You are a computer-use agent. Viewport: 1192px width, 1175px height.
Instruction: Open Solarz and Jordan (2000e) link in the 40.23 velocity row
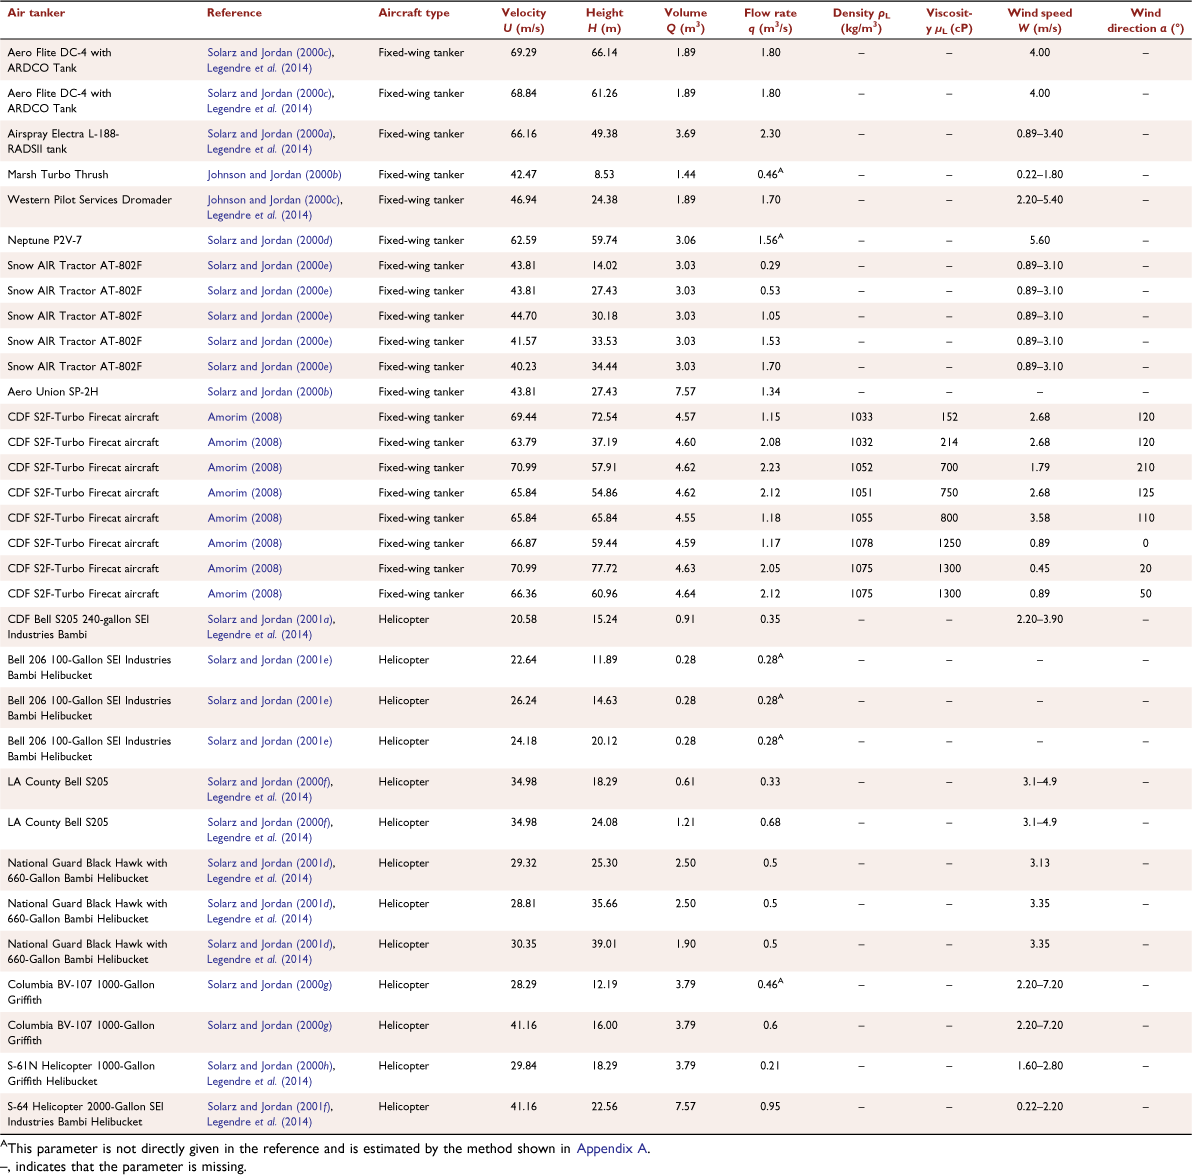click(270, 366)
